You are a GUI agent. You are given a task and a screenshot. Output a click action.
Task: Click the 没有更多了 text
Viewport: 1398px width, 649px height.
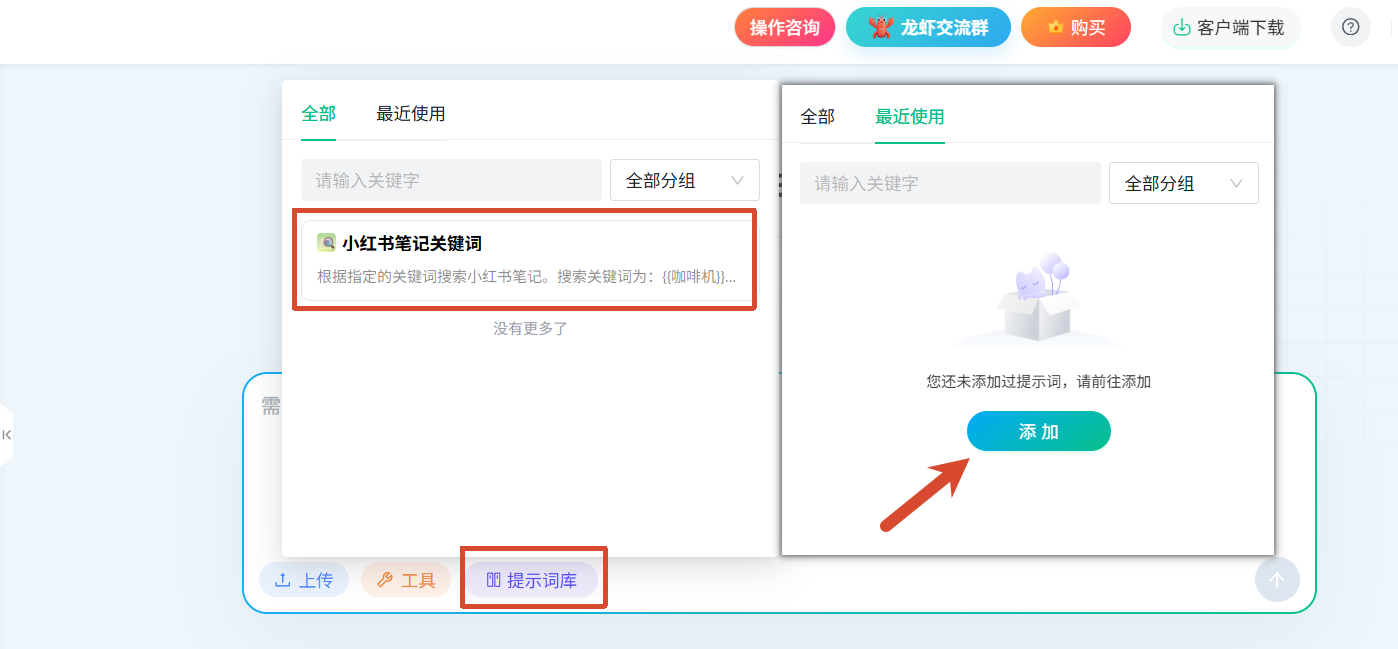coord(530,328)
